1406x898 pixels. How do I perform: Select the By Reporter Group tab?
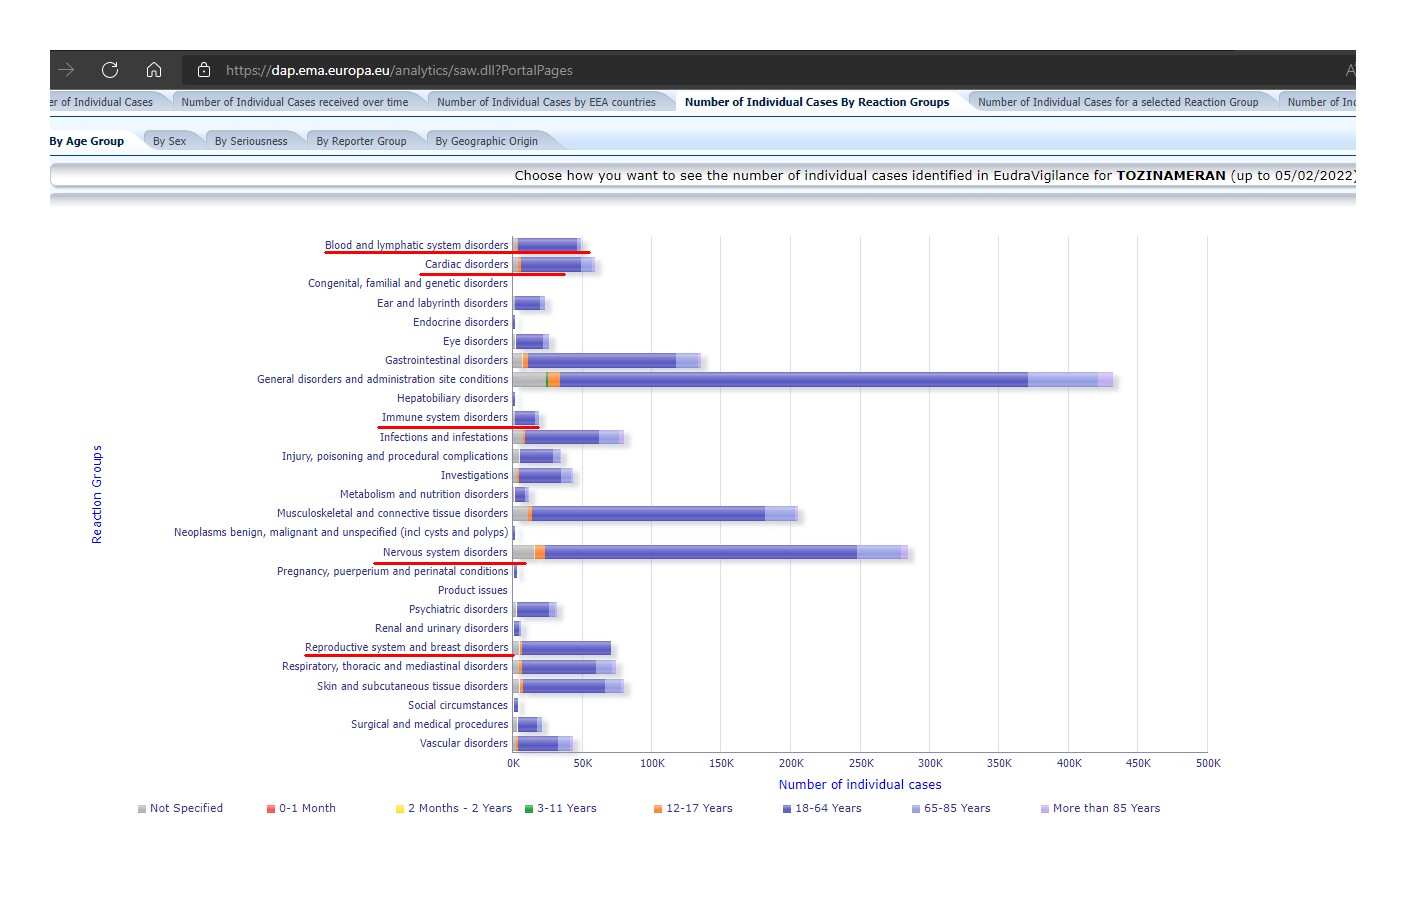click(x=361, y=141)
